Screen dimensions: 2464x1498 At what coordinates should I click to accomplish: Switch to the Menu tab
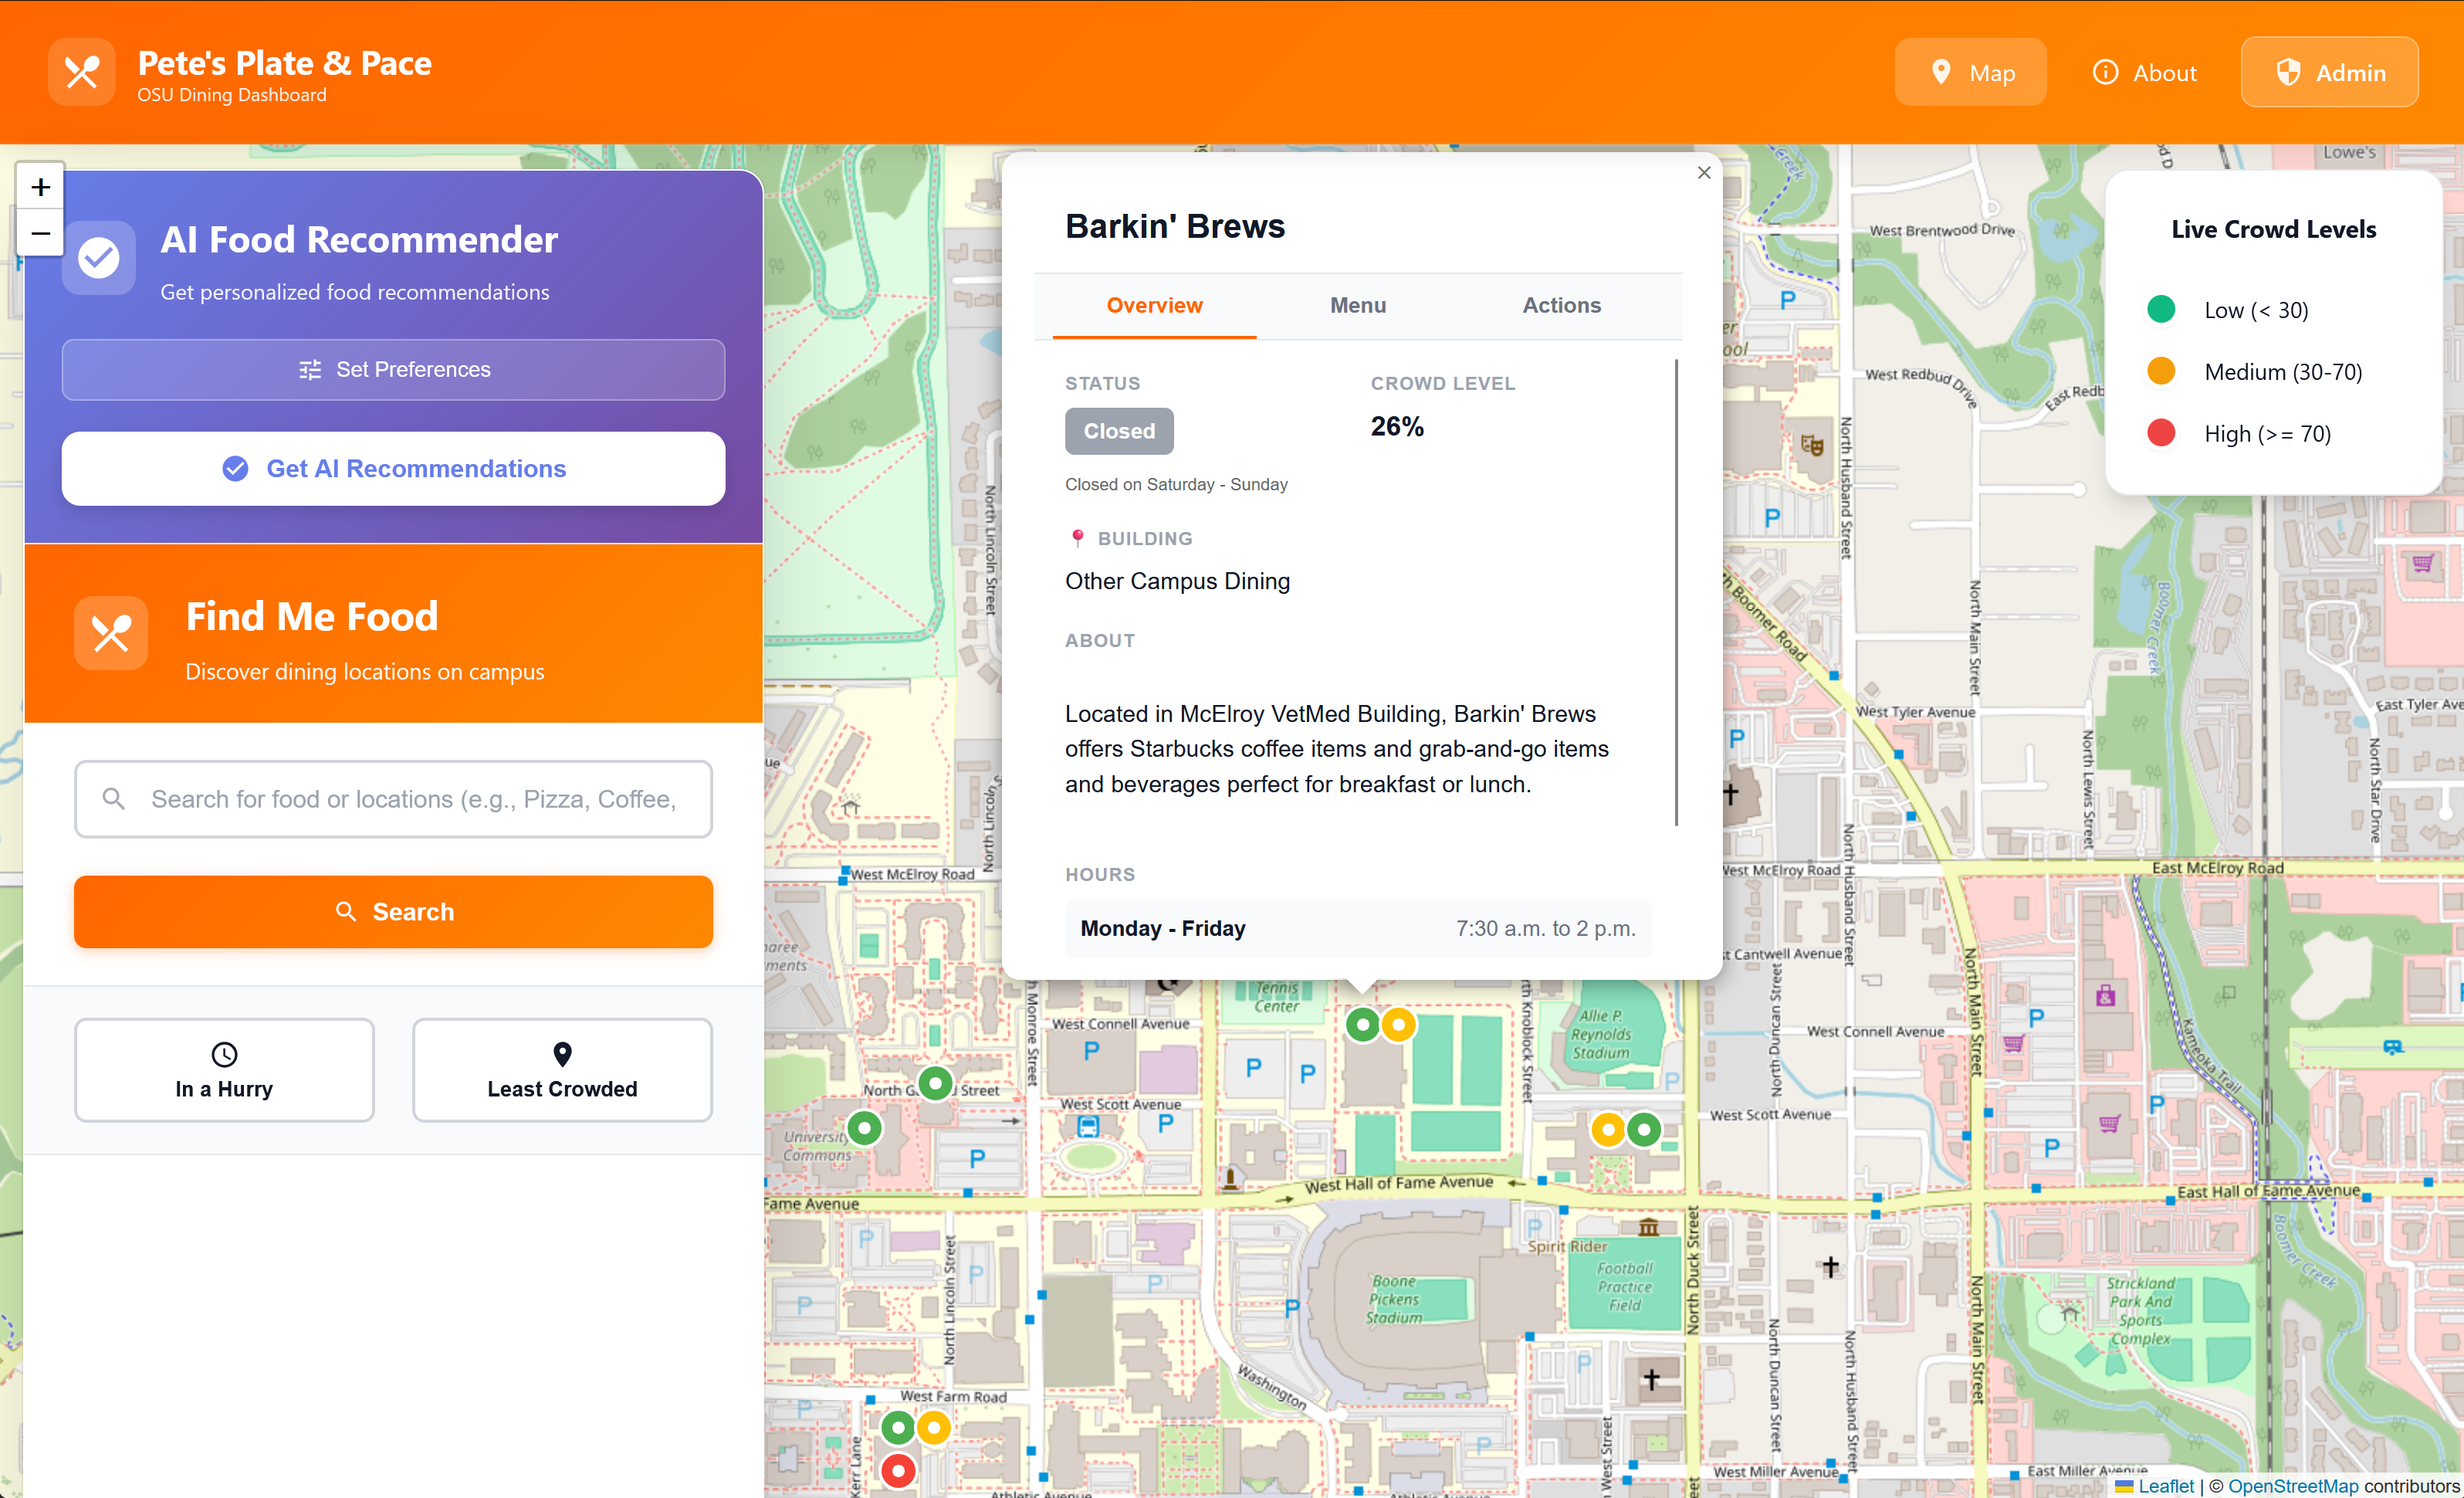tap(1357, 306)
